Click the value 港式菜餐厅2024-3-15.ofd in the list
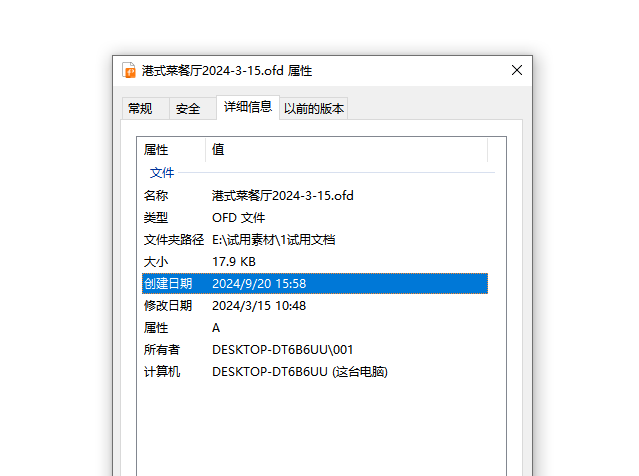 coord(283,196)
